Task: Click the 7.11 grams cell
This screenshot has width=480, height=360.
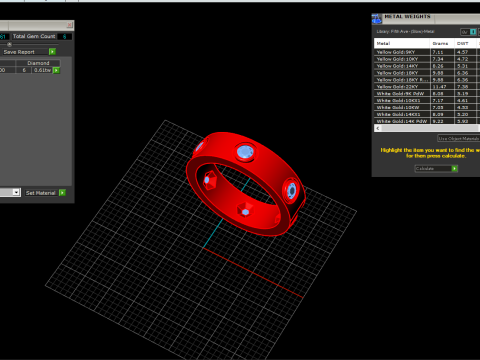Action: click(442, 52)
